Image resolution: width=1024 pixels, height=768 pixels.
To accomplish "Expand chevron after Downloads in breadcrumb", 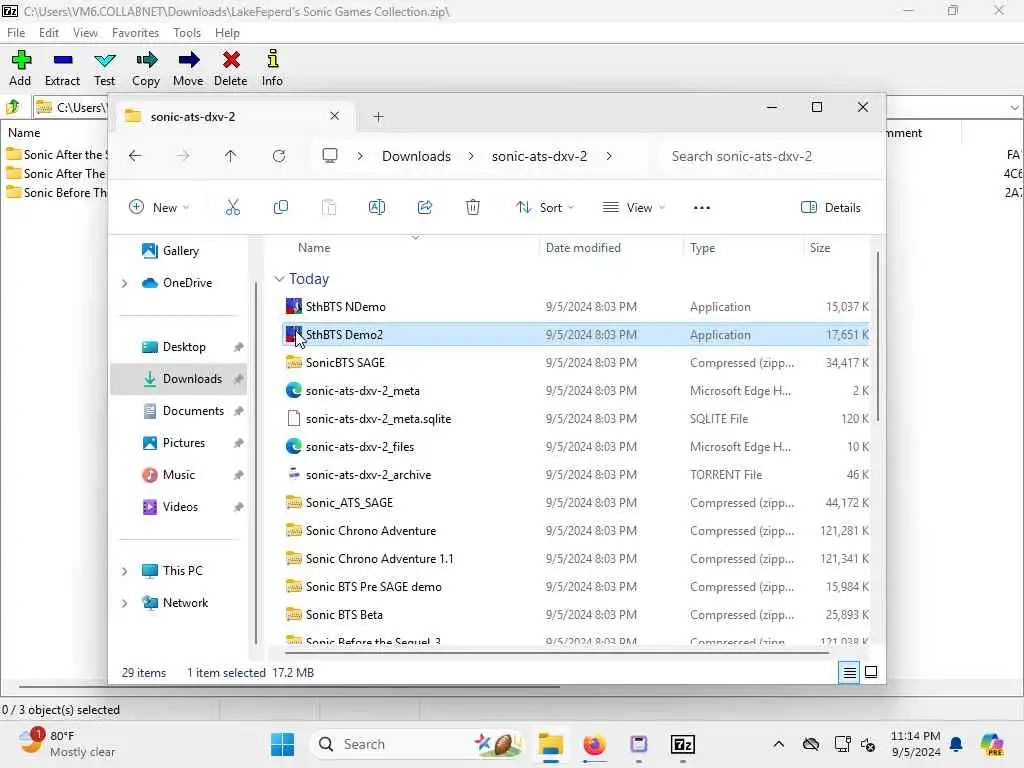I will (471, 156).
